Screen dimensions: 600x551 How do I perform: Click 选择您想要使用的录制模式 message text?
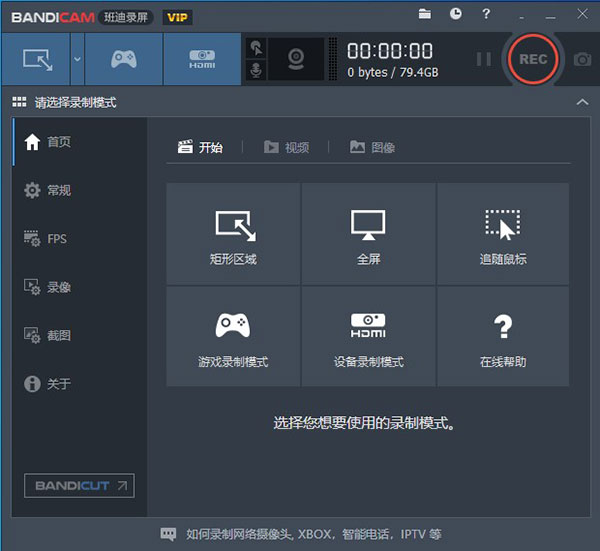(x=364, y=423)
